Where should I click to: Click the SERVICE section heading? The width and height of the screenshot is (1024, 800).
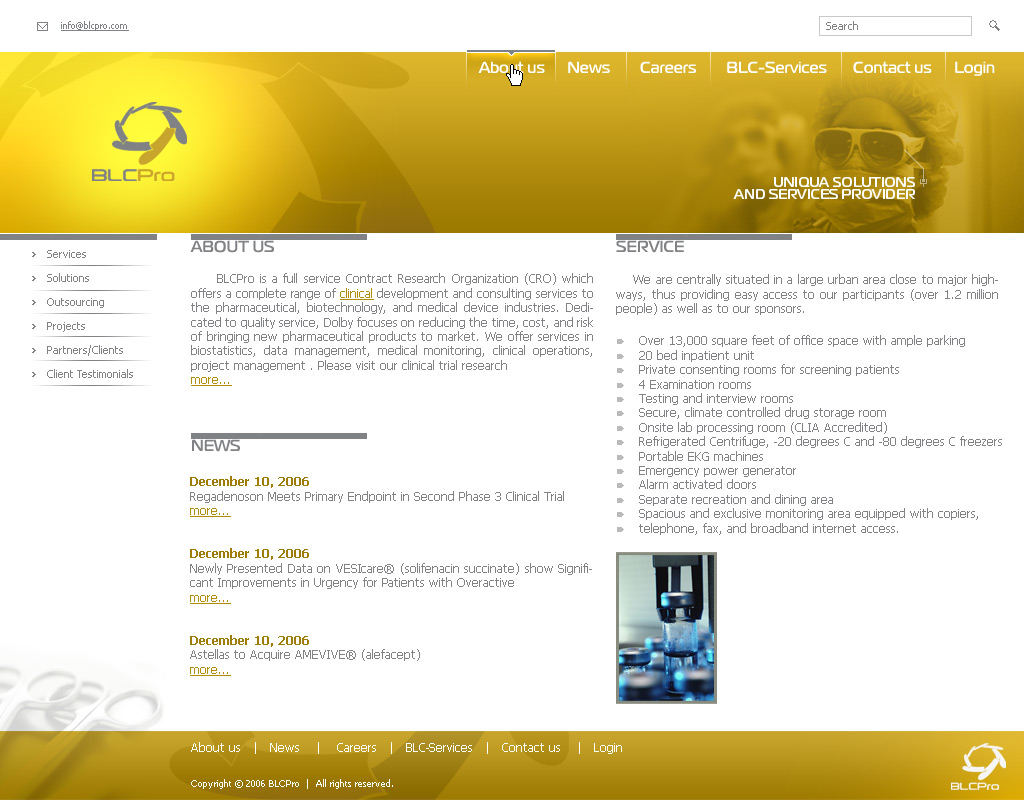tap(650, 247)
